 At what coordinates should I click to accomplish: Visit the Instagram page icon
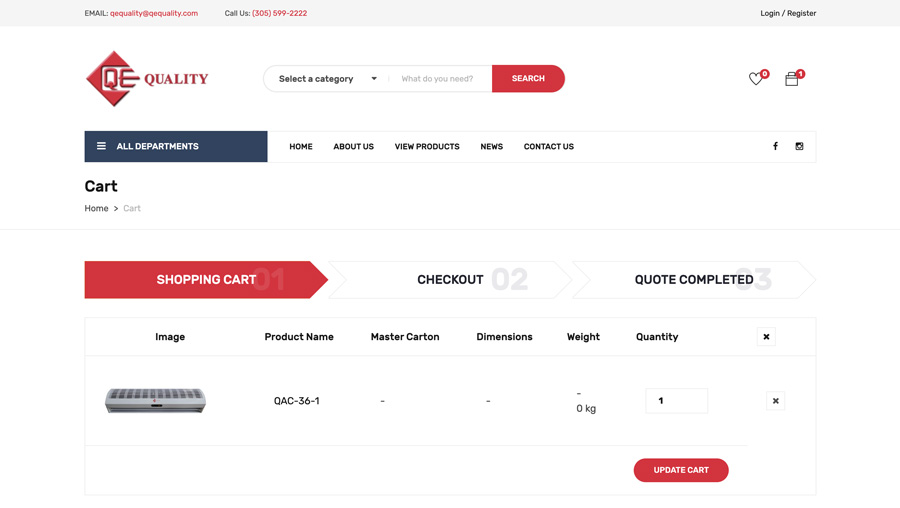(x=799, y=147)
